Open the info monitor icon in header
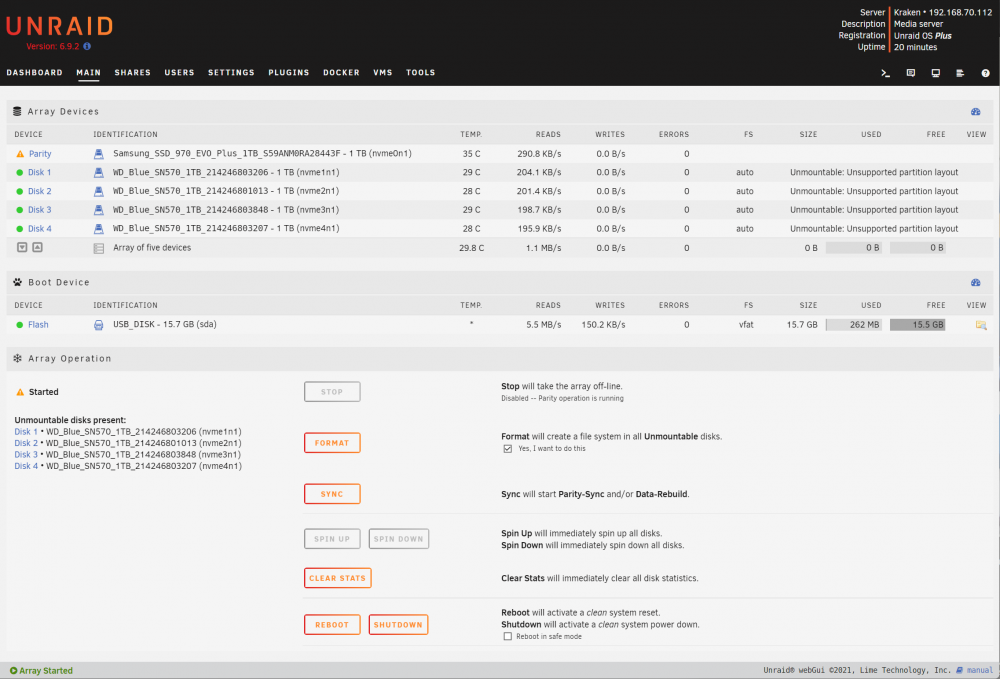 pos(936,73)
